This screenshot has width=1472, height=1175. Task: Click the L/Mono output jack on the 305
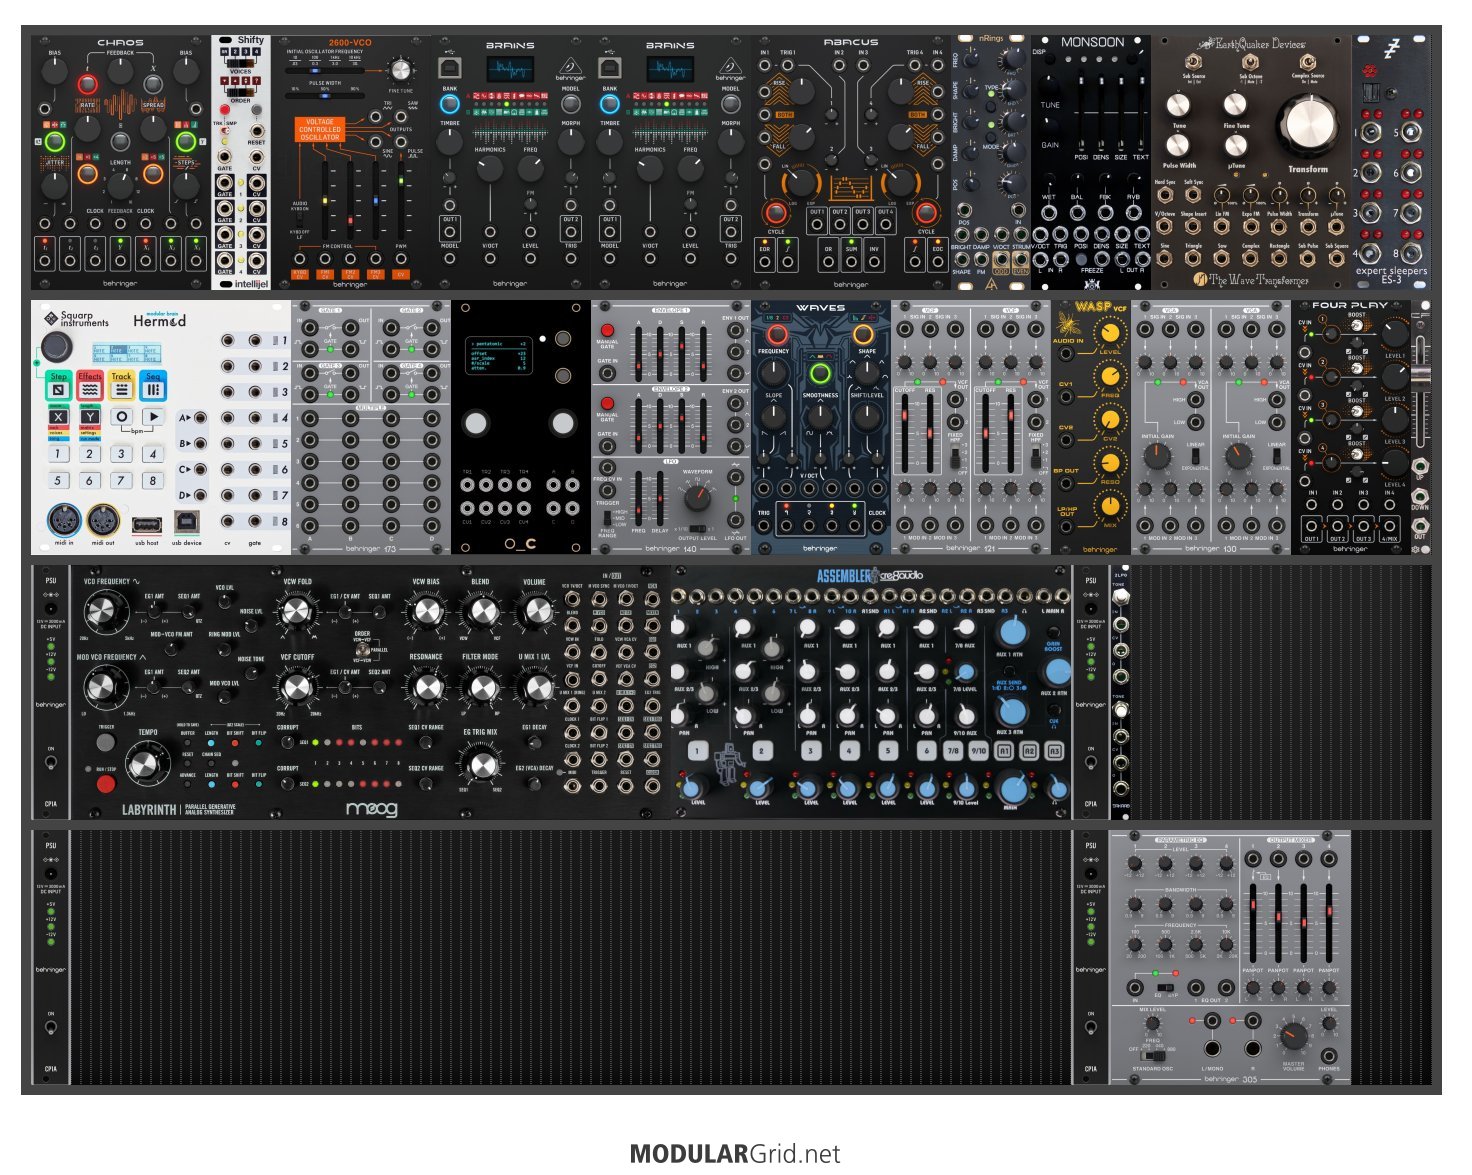pyautogui.click(x=1212, y=1049)
